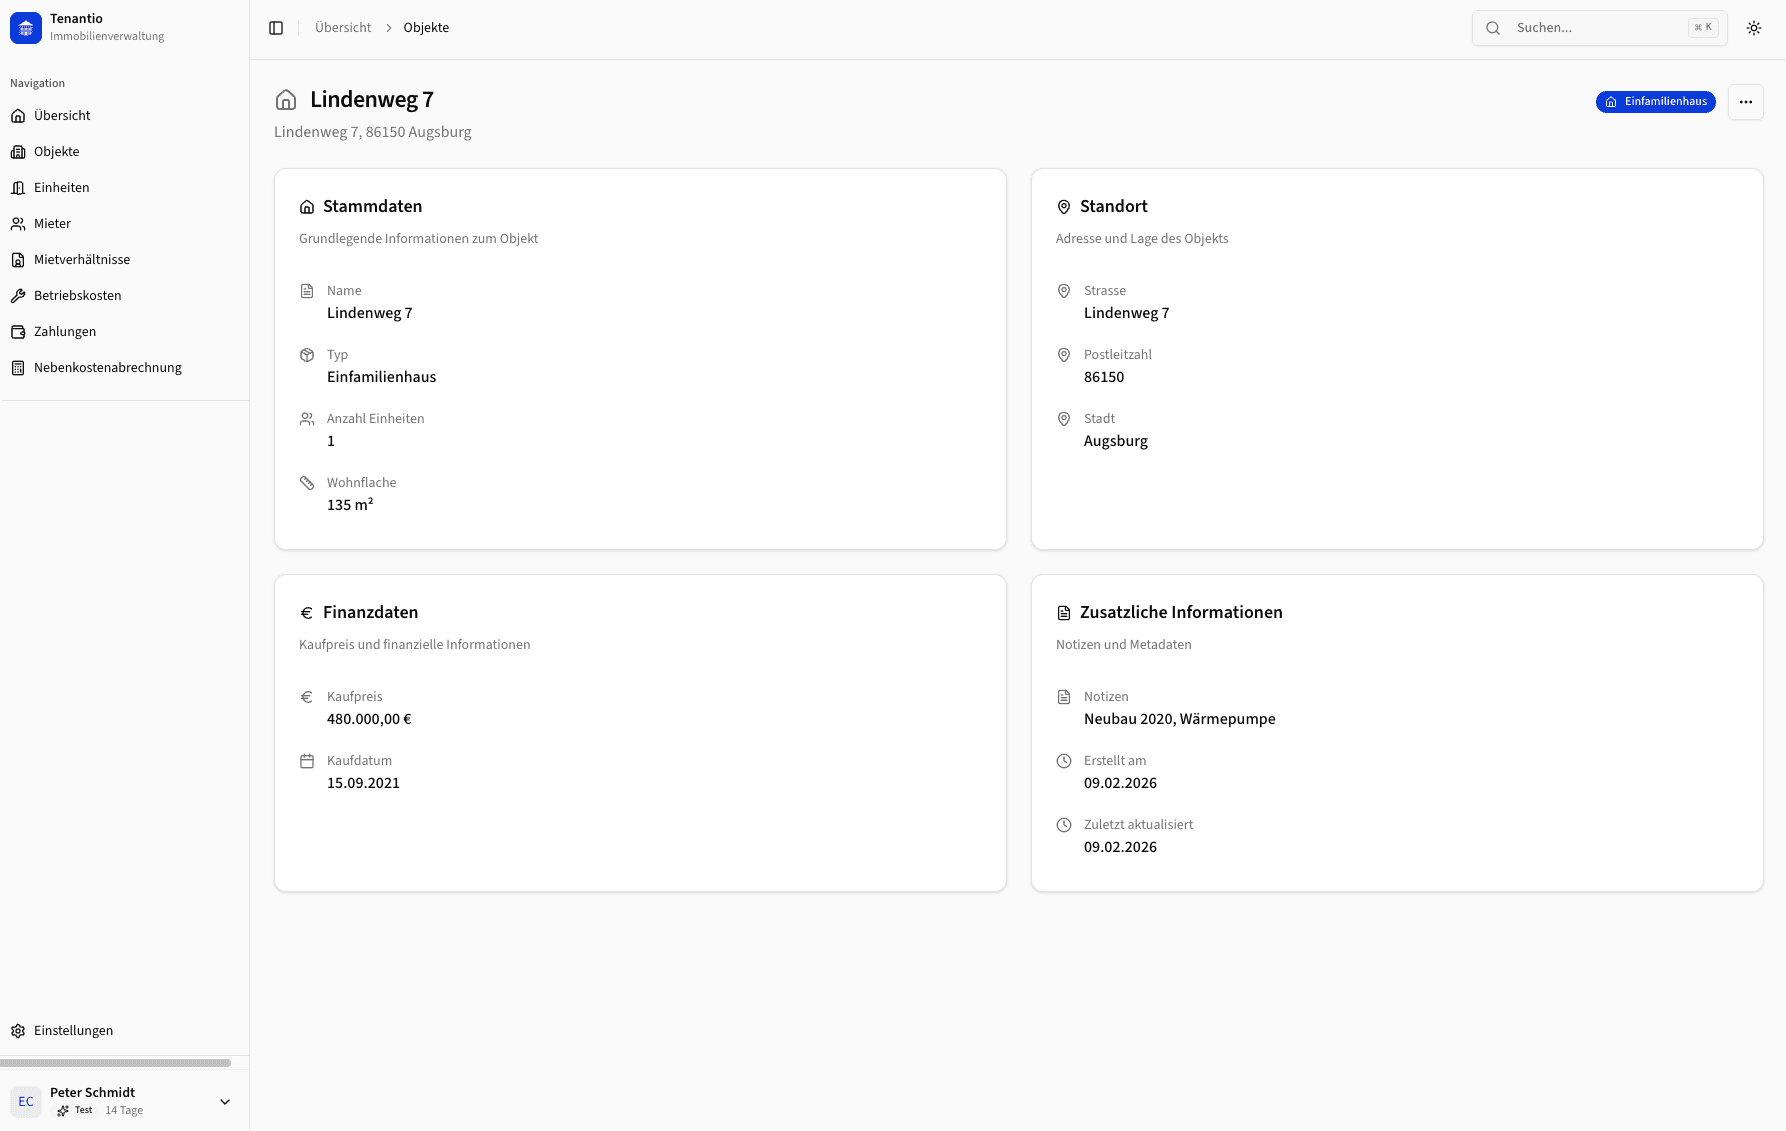Click the Einfamilienhaus type badge
The image size is (1786, 1131).
tap(1655, 102)
